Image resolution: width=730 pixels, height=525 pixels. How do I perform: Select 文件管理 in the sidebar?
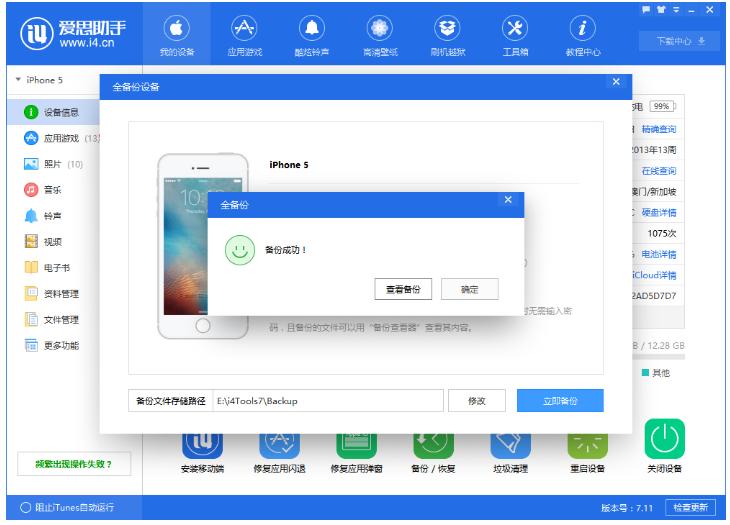[x=54, y=320]
